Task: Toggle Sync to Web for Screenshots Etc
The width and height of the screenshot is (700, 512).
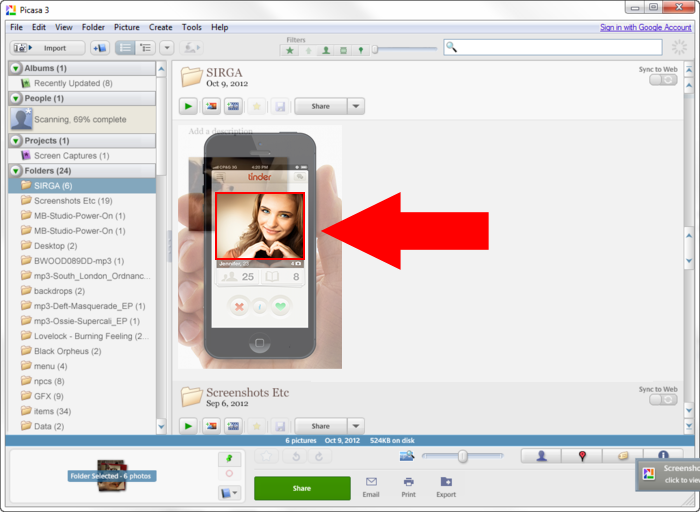Action: [x=662, y=399]
